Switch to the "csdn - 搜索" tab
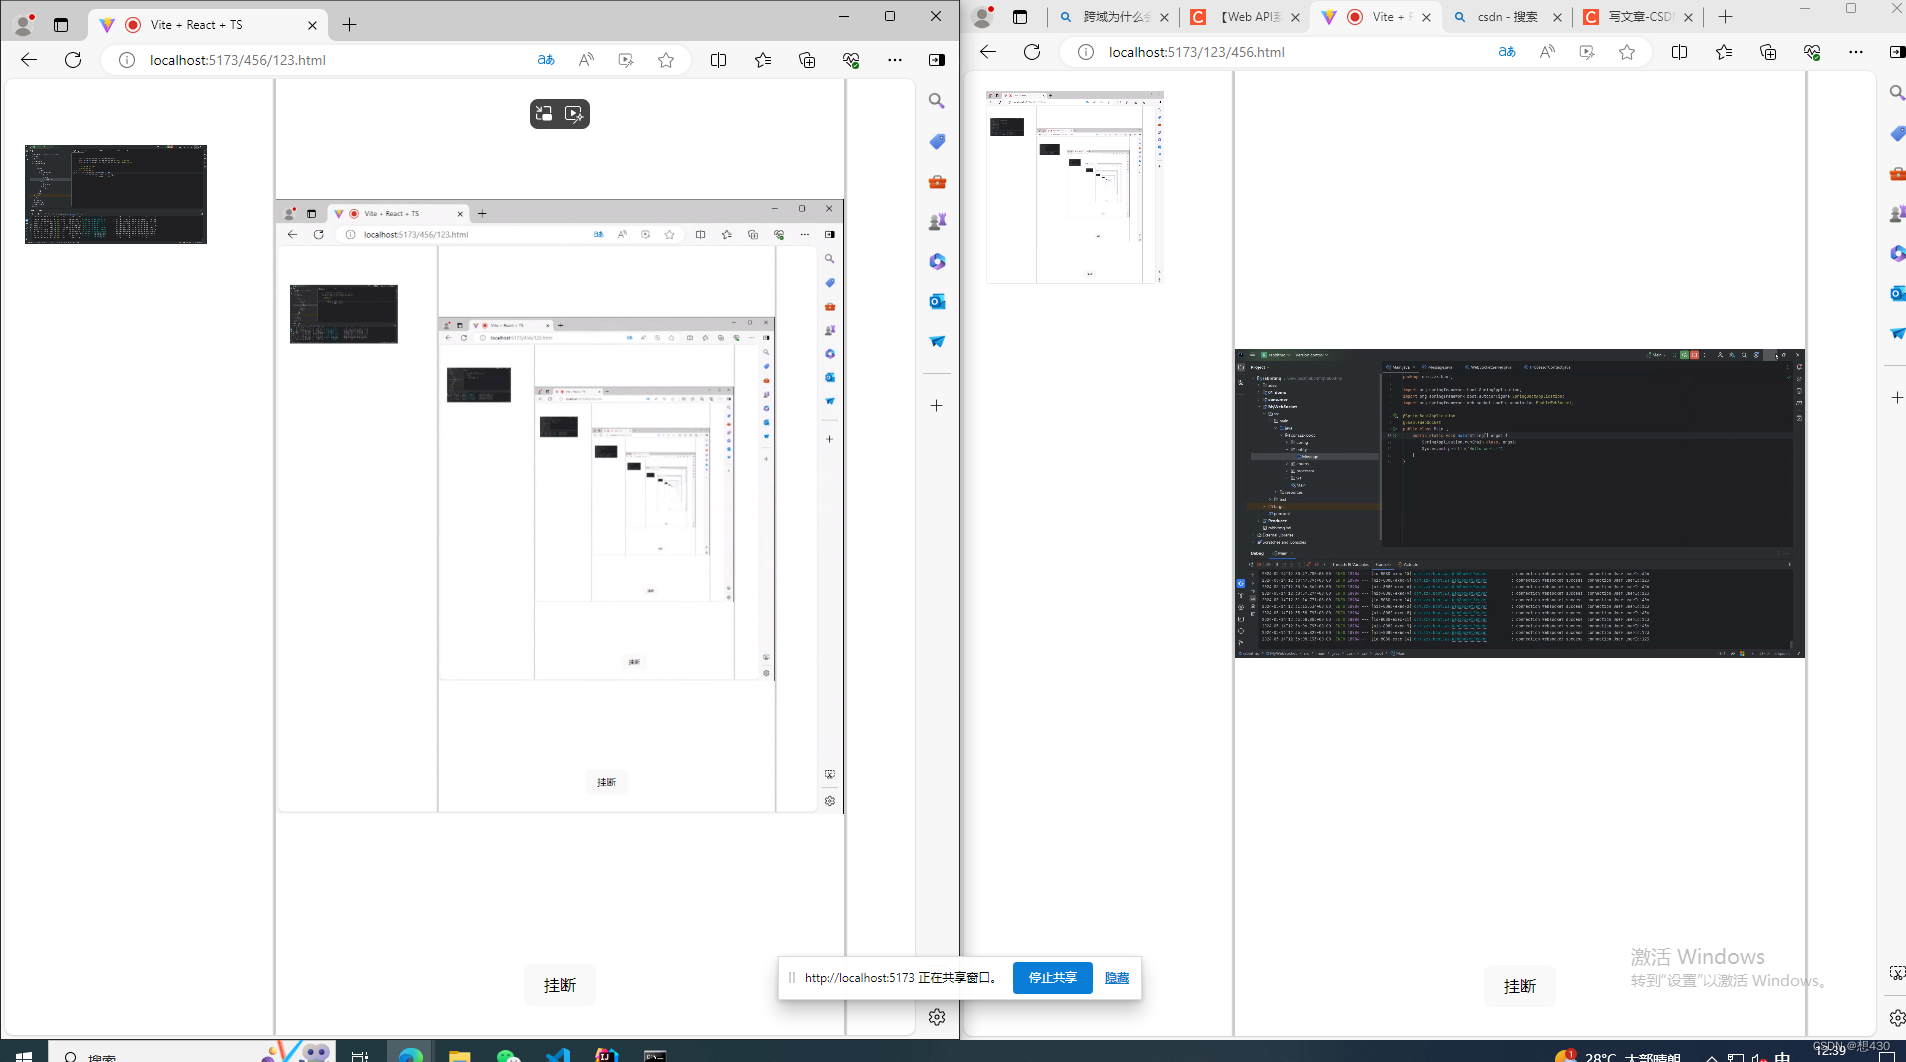 [1505, 17]
